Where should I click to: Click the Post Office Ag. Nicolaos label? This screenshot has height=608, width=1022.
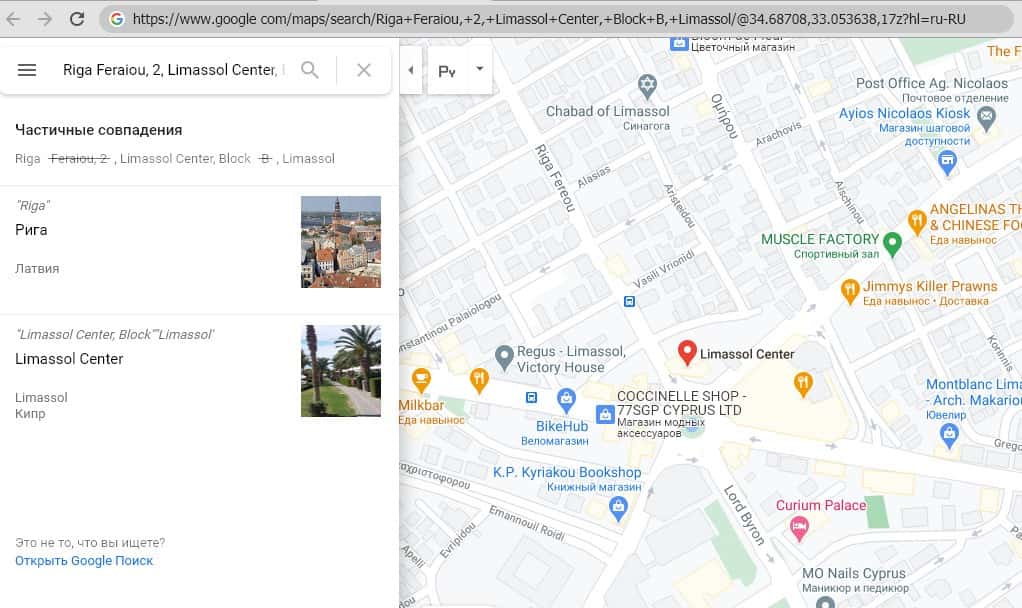pos(932,83)
